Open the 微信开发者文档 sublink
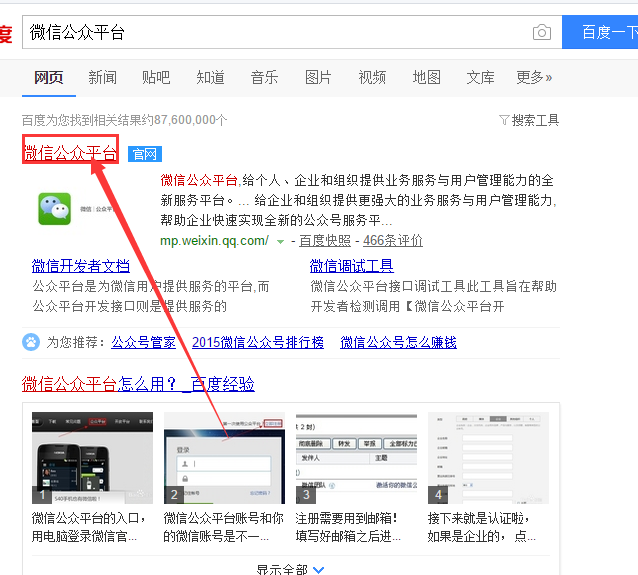Viewport: 638px width, 575px height. 81,266
